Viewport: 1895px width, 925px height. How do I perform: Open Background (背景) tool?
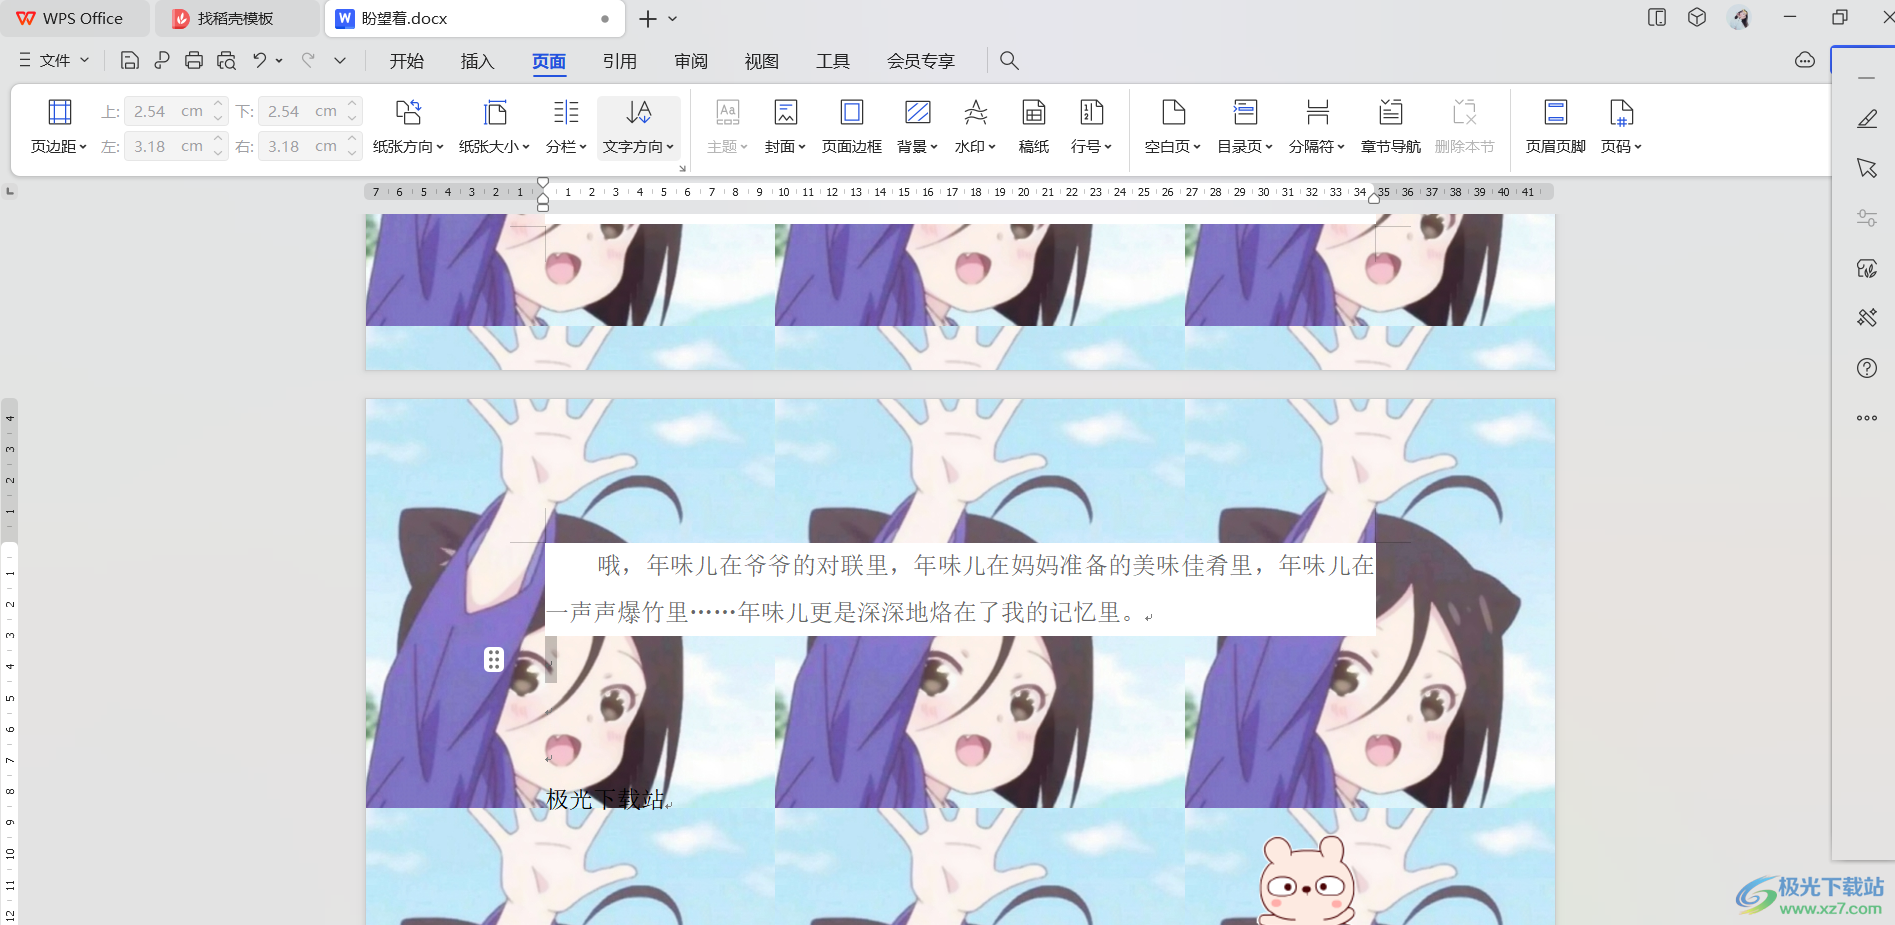click(917, 127)
